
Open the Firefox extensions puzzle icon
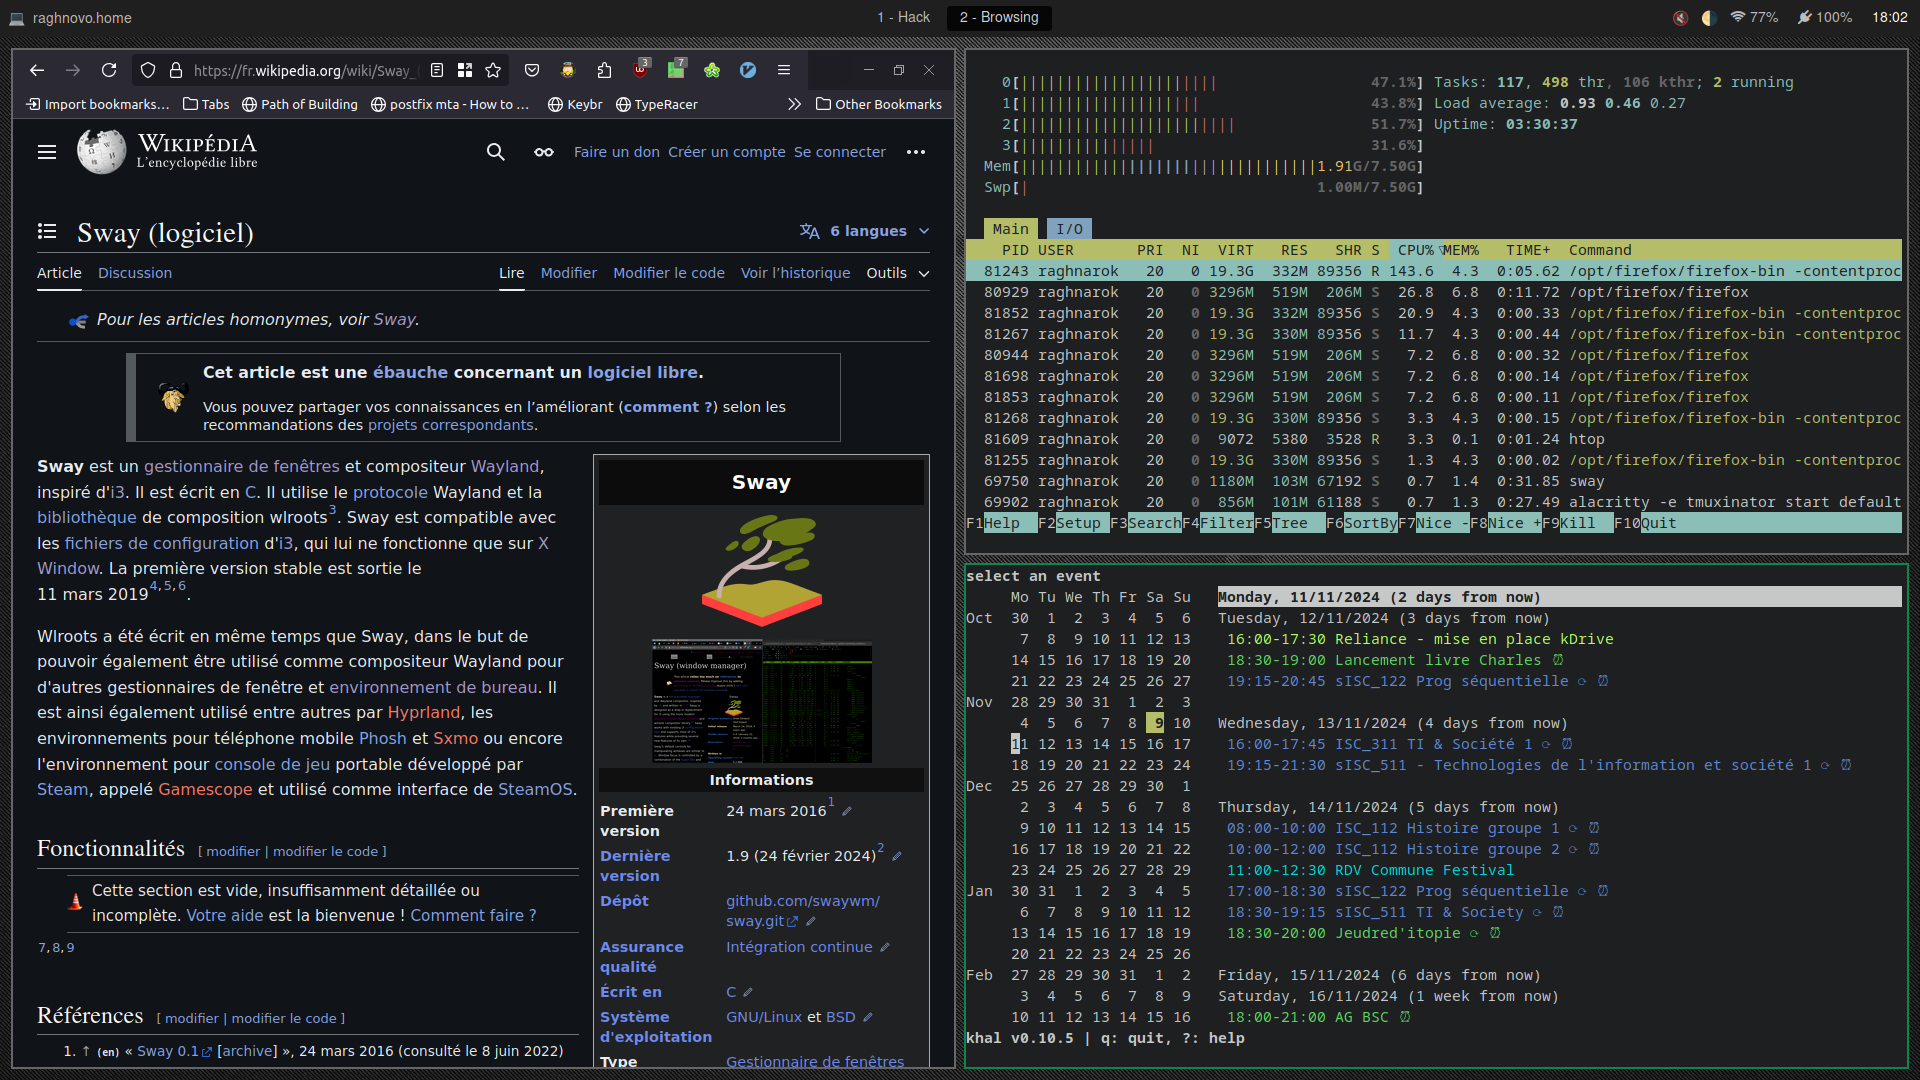pyautogui.click(x=604, y=70)
